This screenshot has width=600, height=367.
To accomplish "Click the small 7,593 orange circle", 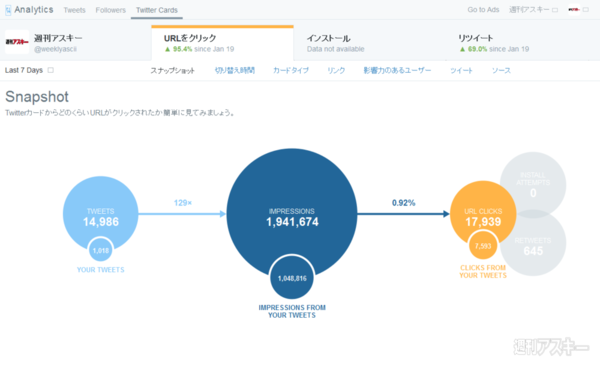I will [483, 246].
